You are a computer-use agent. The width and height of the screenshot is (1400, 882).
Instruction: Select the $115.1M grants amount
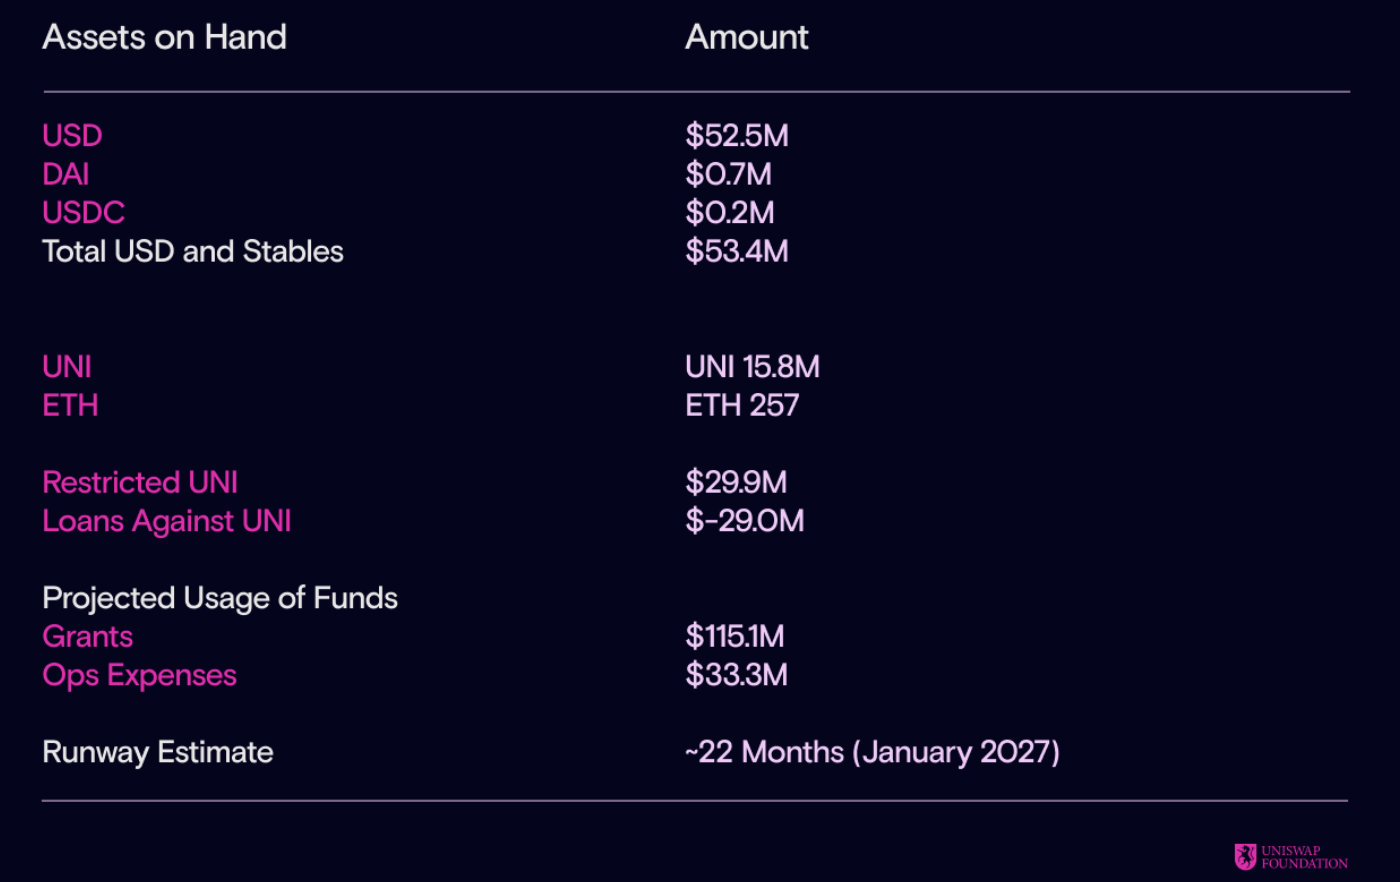[x=735, y=637]
